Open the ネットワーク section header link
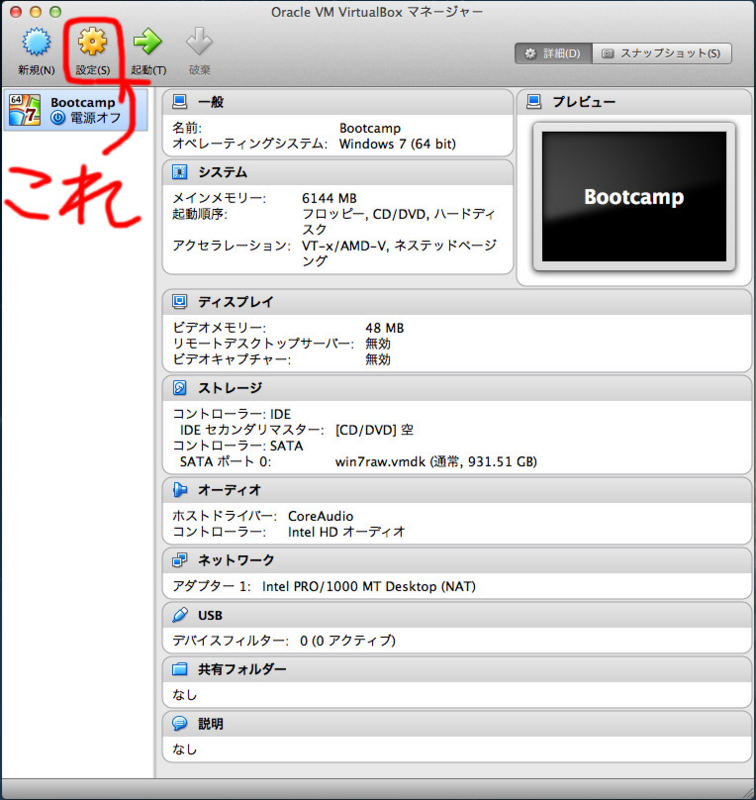The image size is (756, 800). 236,561
